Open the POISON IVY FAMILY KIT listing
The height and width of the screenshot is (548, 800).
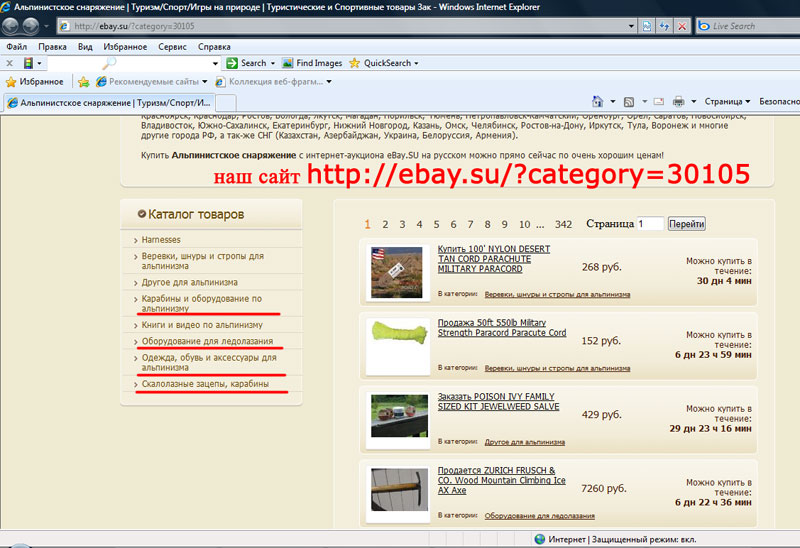click(x=498, y=402)
